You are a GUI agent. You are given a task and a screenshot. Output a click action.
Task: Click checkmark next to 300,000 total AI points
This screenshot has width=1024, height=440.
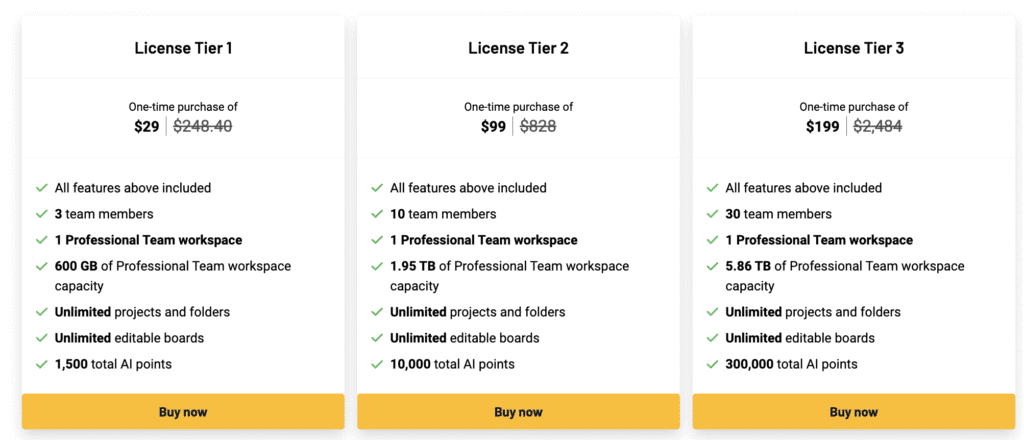click(712, 364)
